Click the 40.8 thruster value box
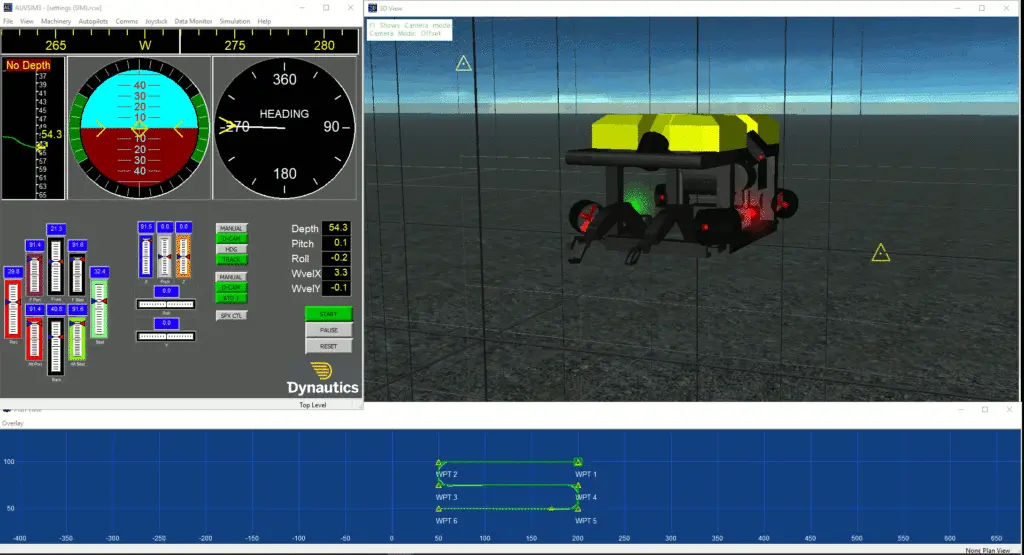This screenshot has width=1024, height=555. tap(56, 309)
